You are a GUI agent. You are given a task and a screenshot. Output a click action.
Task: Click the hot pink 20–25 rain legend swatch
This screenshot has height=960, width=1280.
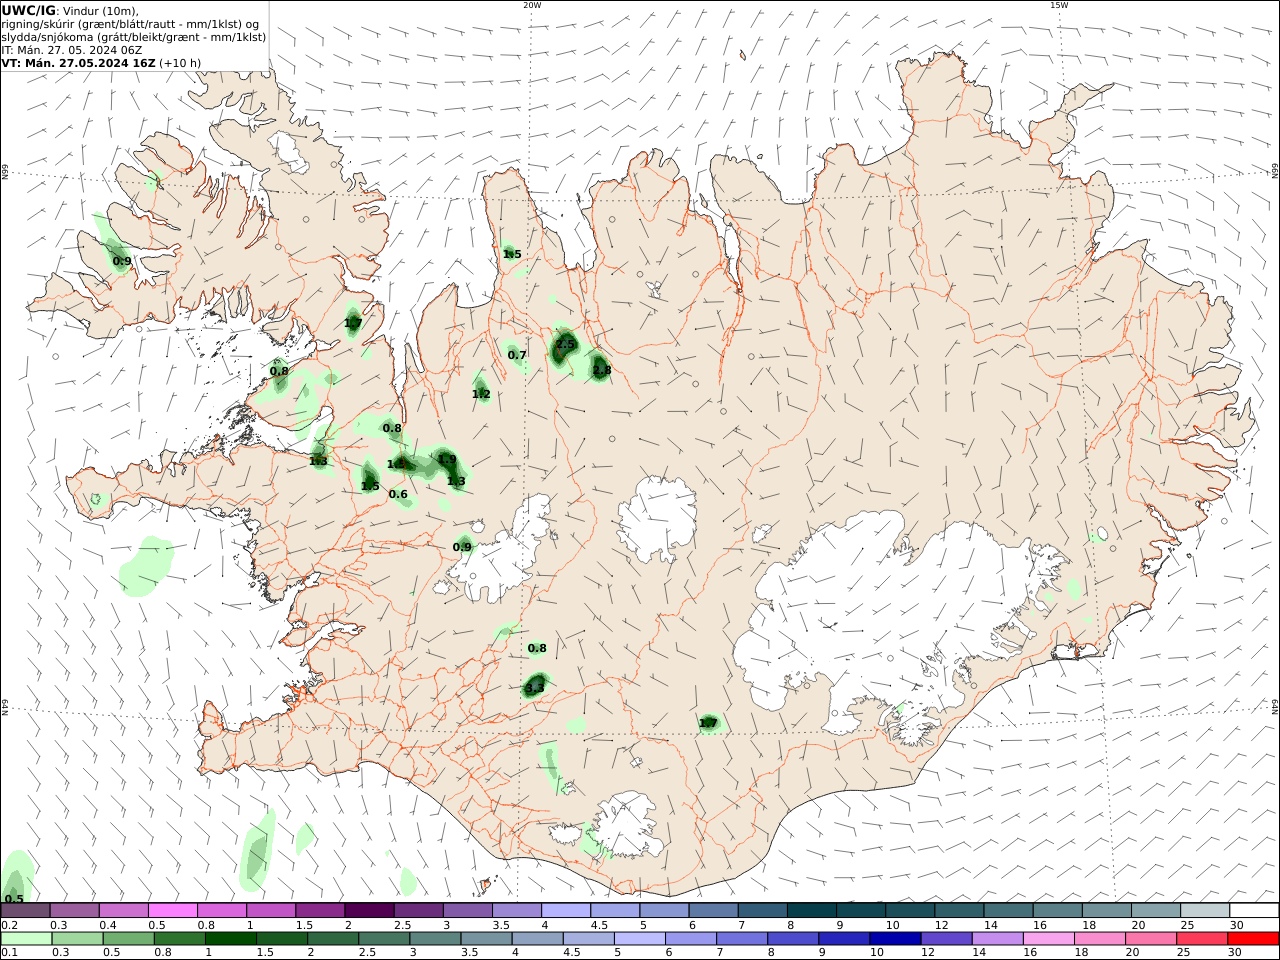pyautogui.click(x=1150, y=939)
